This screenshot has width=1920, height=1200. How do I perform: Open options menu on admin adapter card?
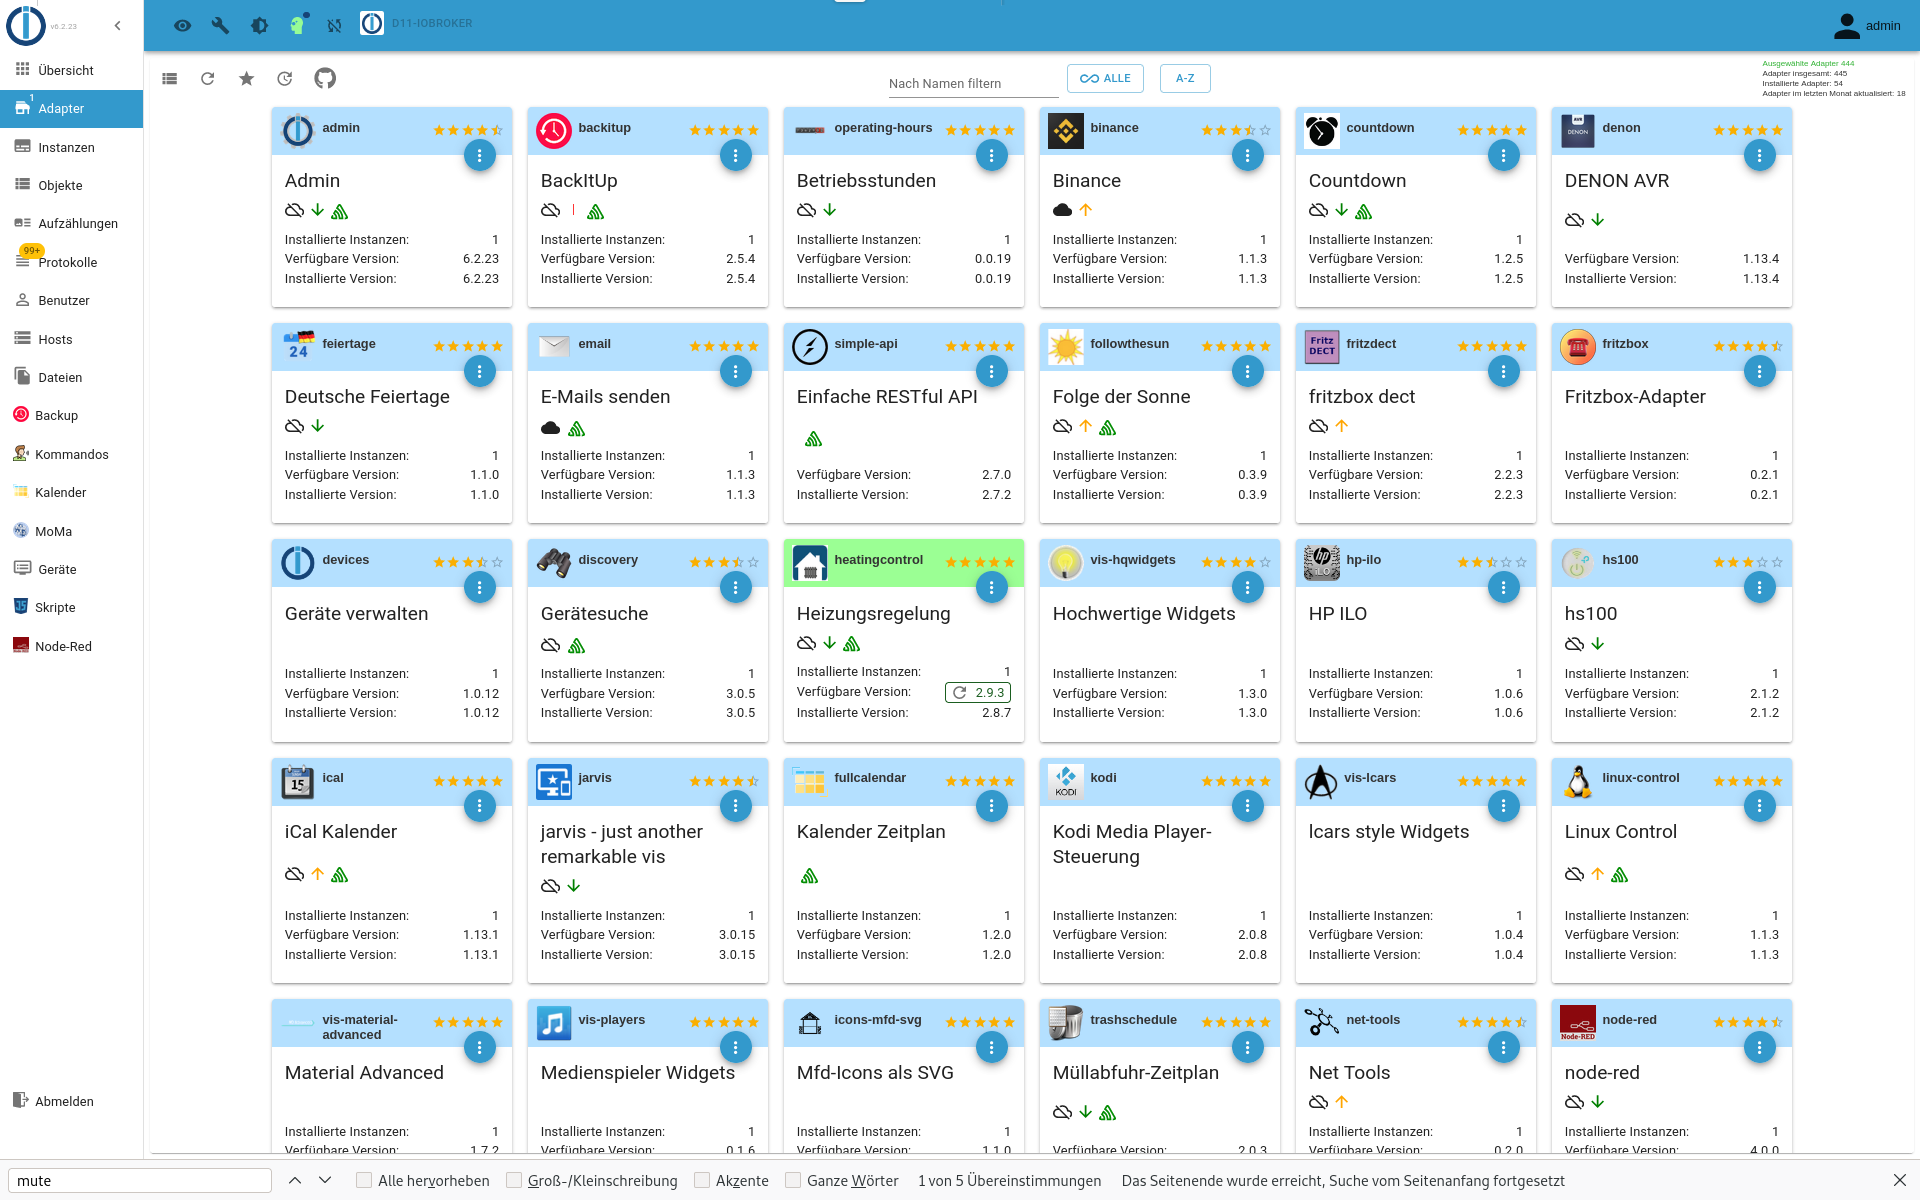(479, 155)
